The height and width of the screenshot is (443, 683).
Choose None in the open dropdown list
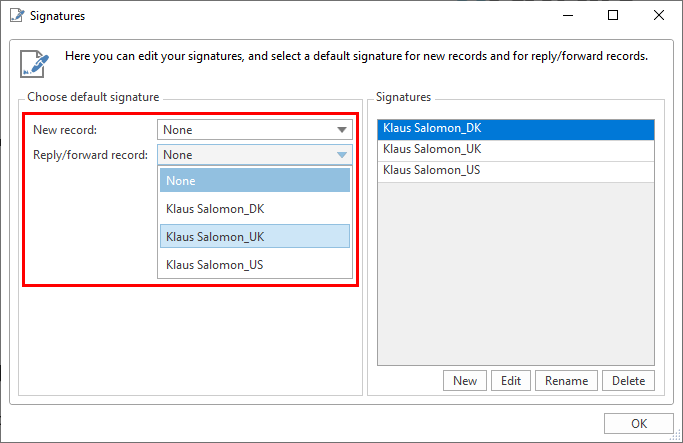click(x=255, y=181)
